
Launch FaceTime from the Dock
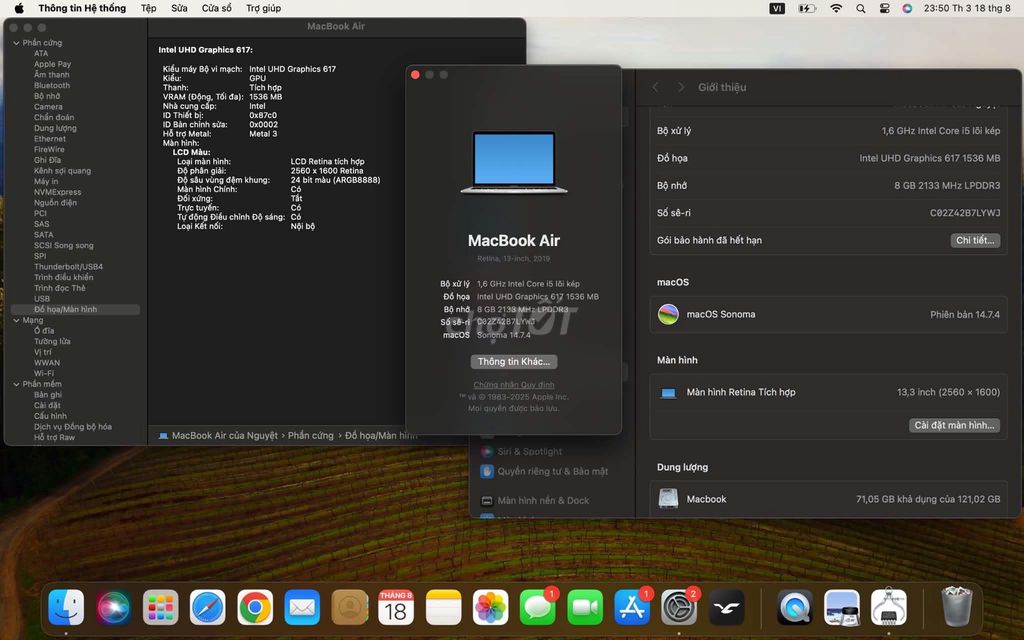point(585,607)
